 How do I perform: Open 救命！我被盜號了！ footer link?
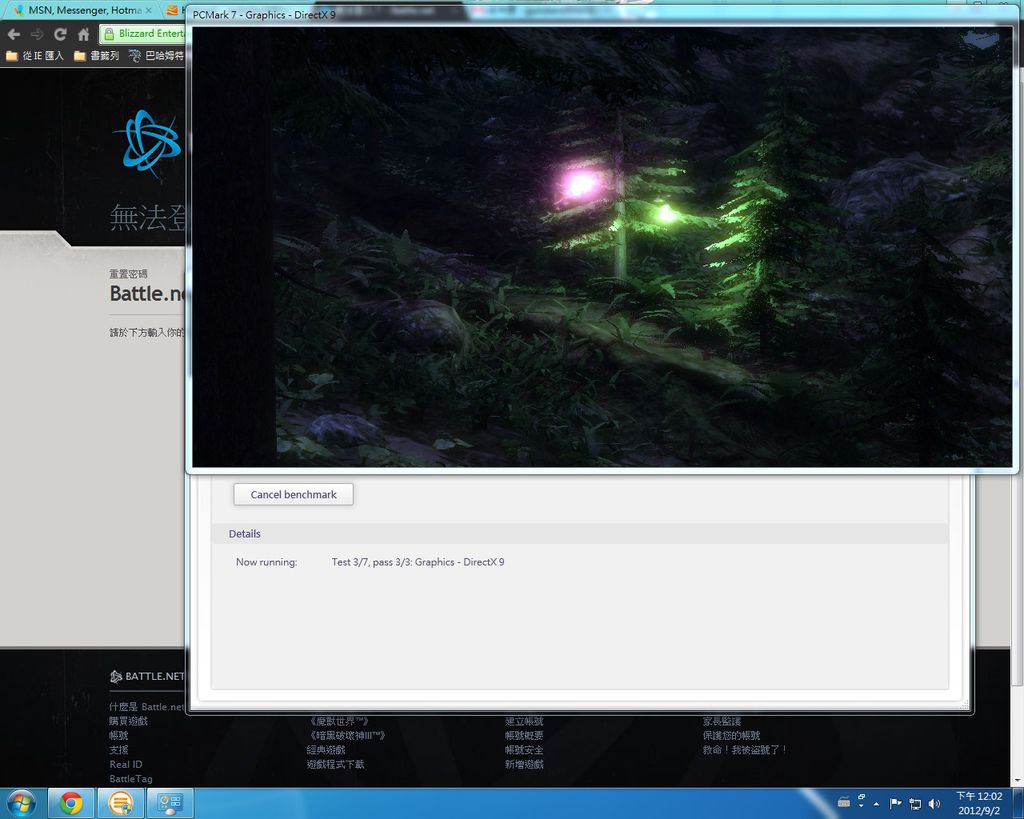click(x=745, y=750)
